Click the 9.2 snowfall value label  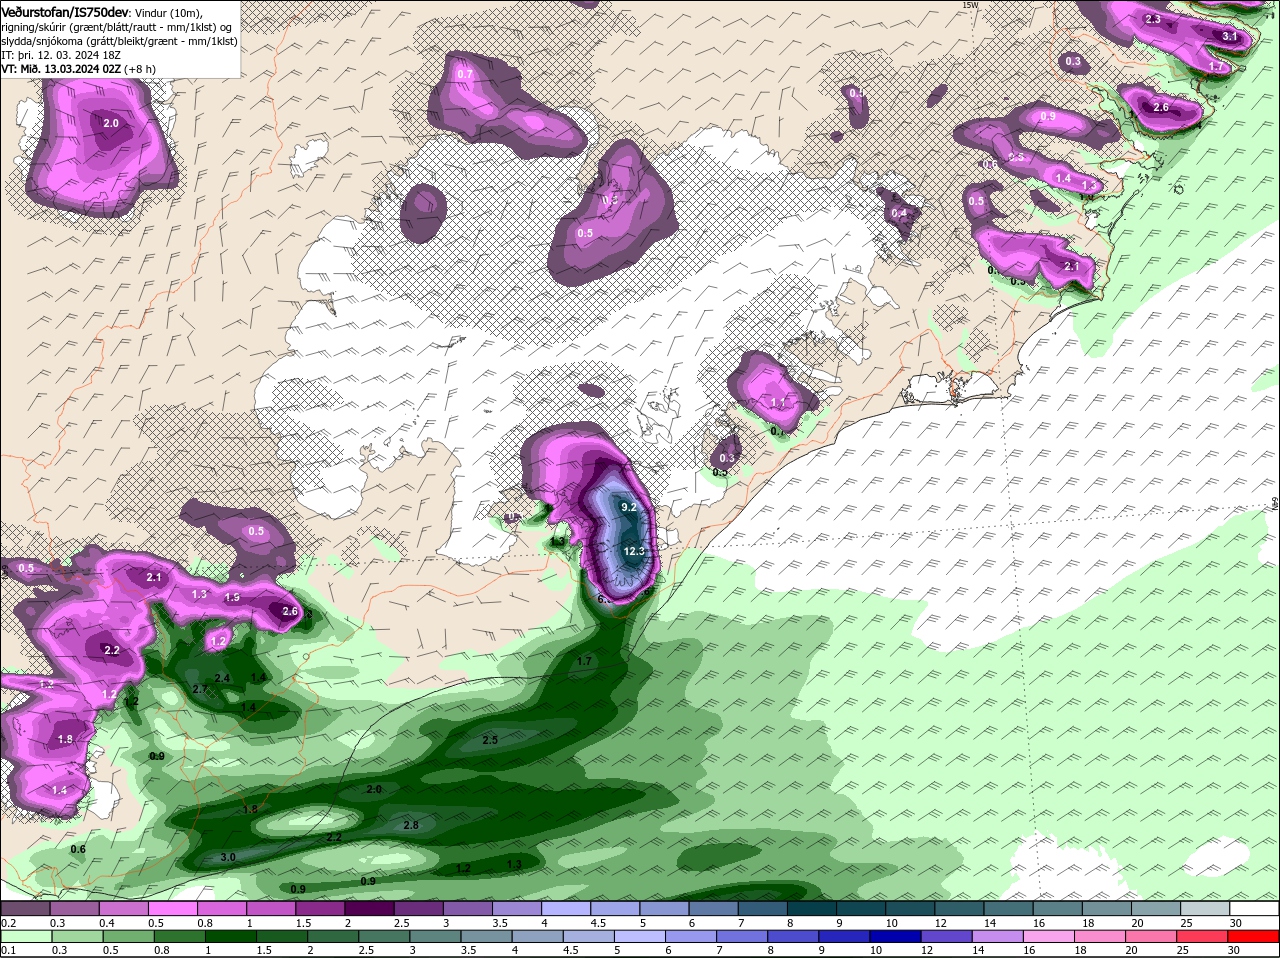pos(629,508)
